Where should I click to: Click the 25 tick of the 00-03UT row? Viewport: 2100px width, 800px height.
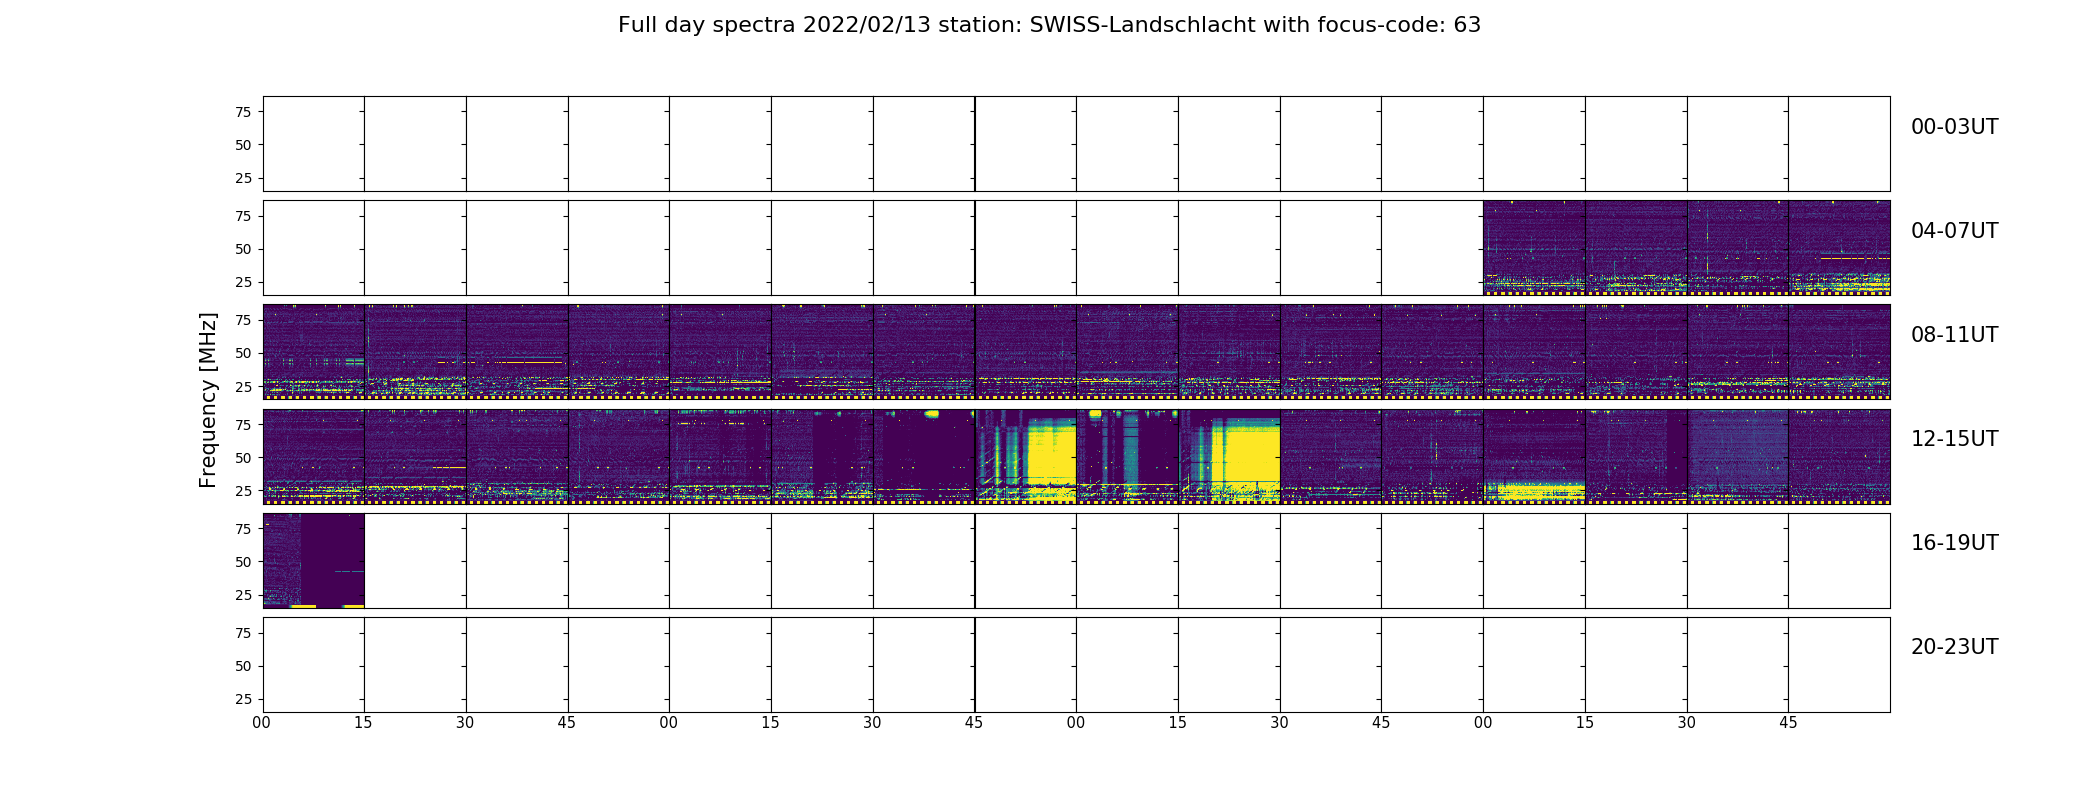243,178
